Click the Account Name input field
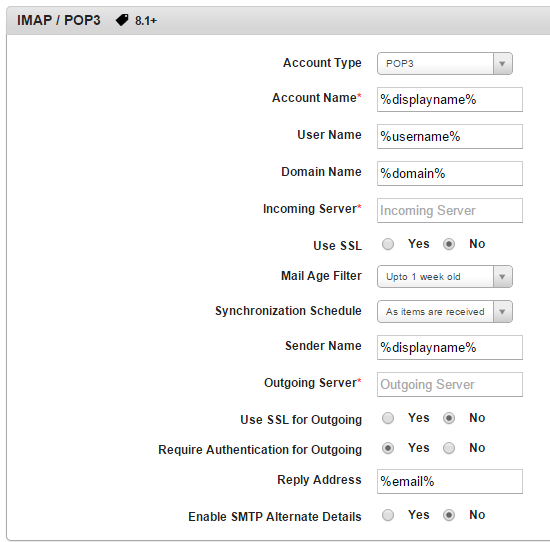Viewport: 550px width, 542px height. [x=450, y=100]
